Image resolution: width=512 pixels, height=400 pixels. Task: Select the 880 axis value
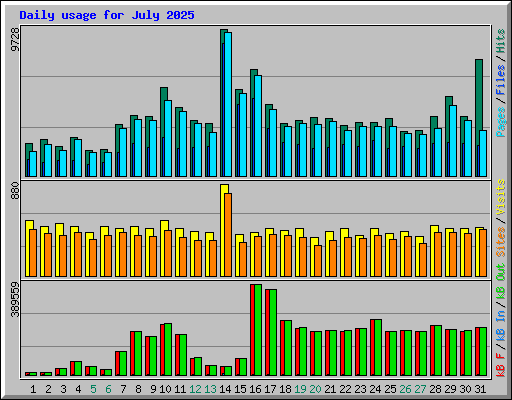tap(15, 191)
